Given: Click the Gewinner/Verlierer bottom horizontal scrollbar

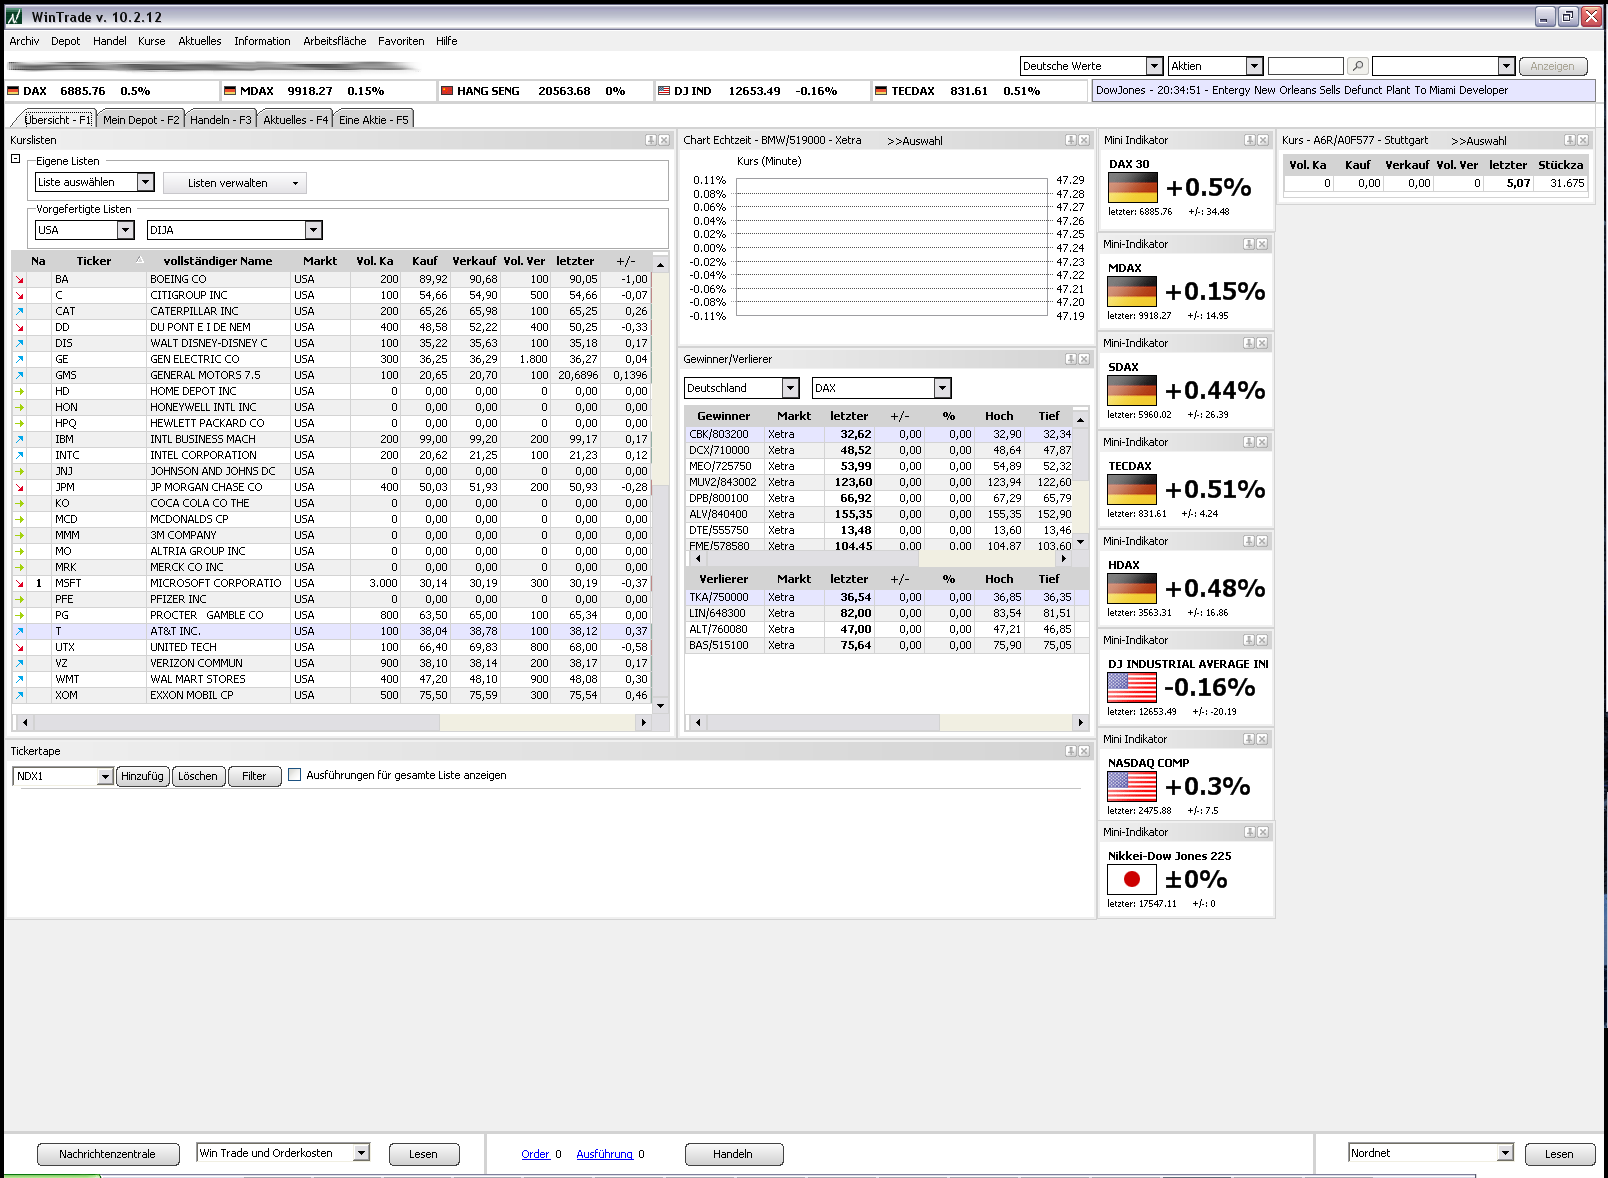Looking at the screenshot, I should point(889,722).
